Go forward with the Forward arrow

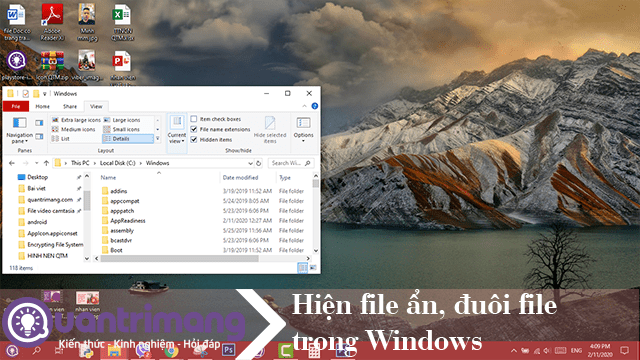pyautogui.click(x=25, y=163)
